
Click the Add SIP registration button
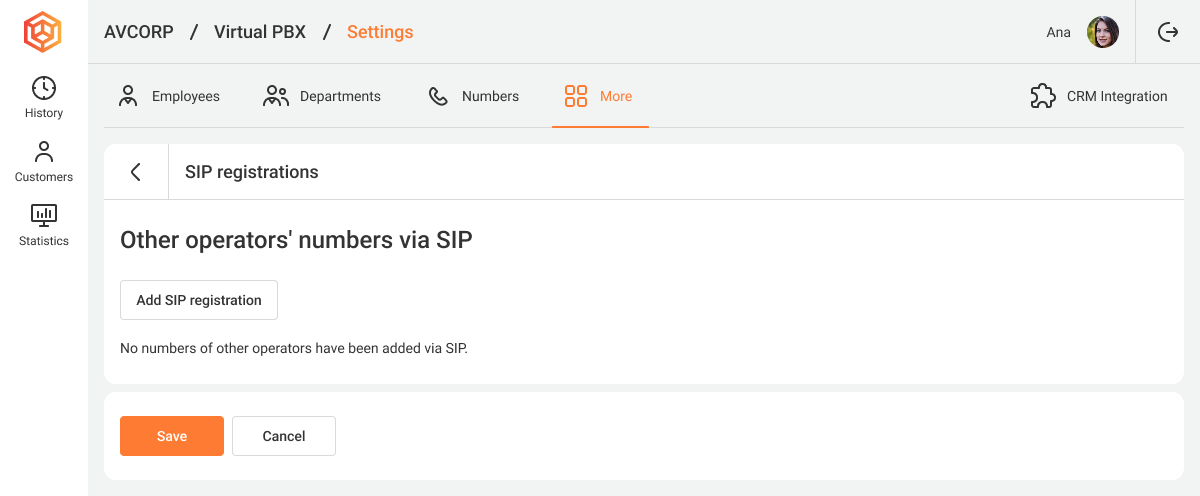(199, 300)
